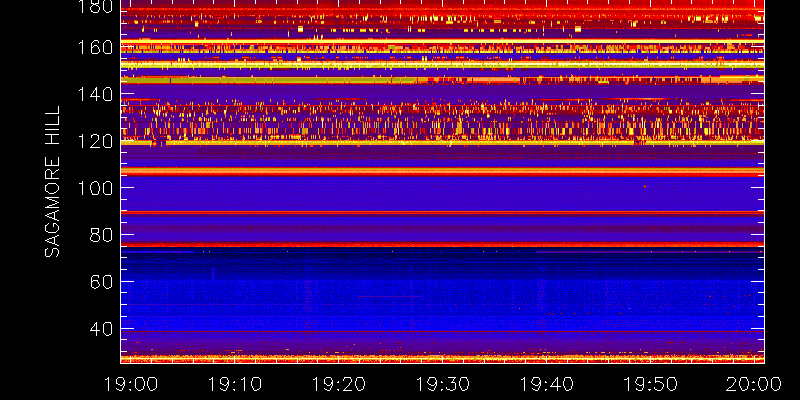The width and height of the screenshot is (800, 400).
Task: Click the 19:30 time axis label
Action: [442, 384]
